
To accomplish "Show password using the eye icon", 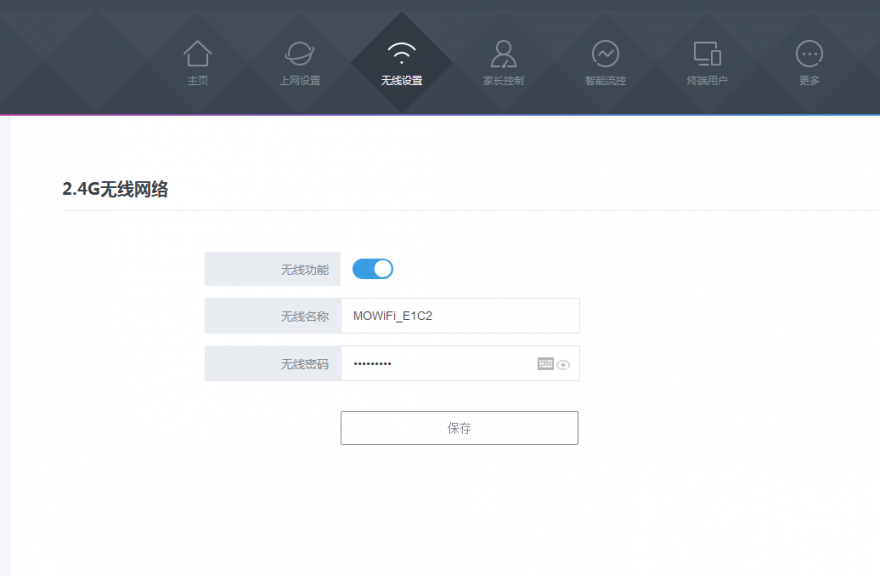I will (563, 365).
